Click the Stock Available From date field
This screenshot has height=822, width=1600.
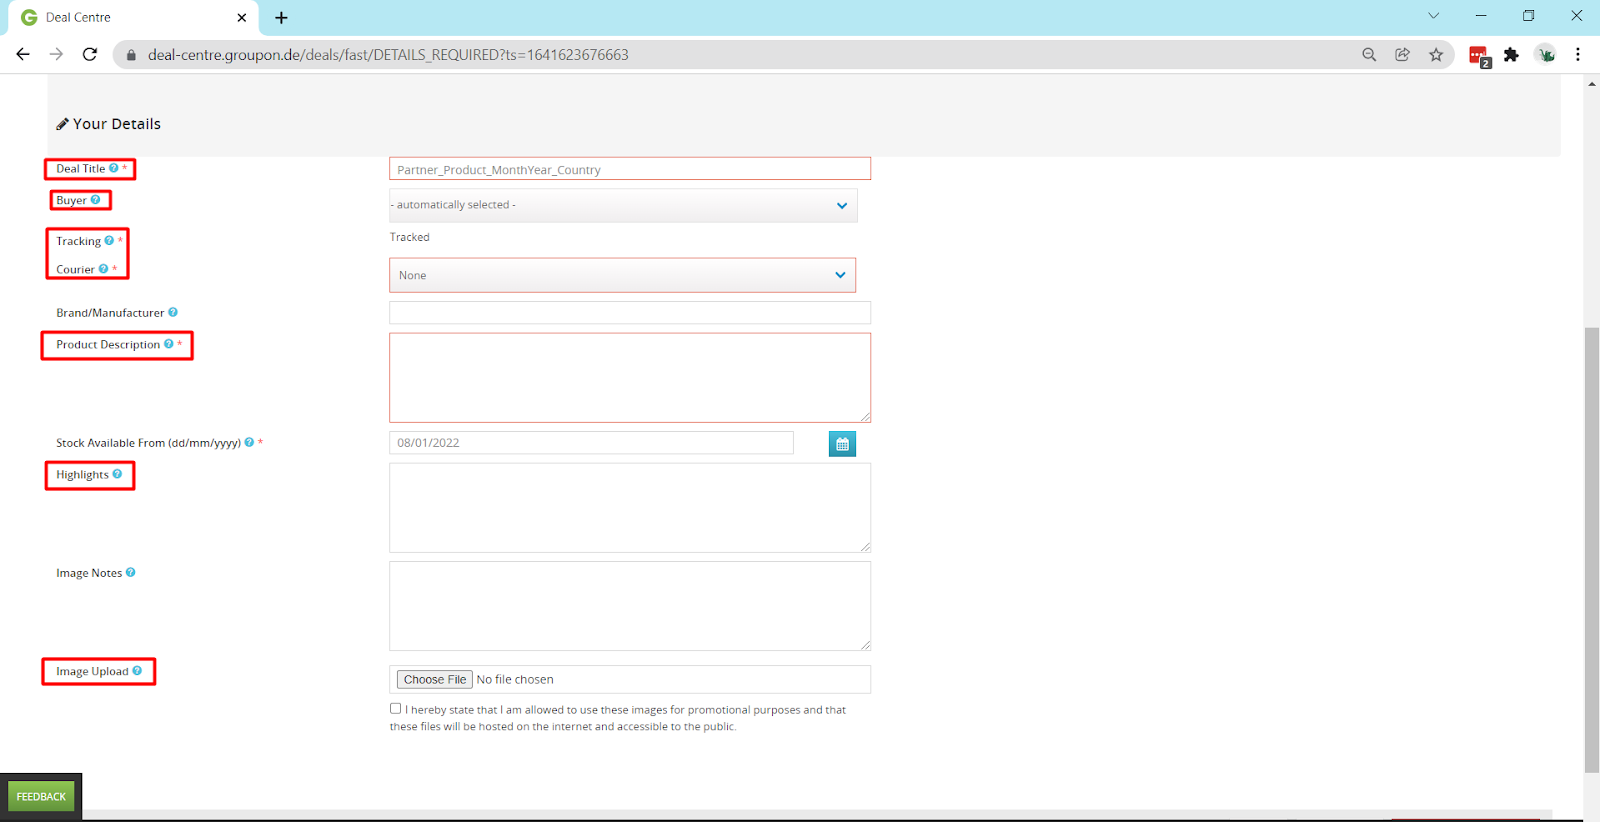pyautogui.click(x=591, y=443)
